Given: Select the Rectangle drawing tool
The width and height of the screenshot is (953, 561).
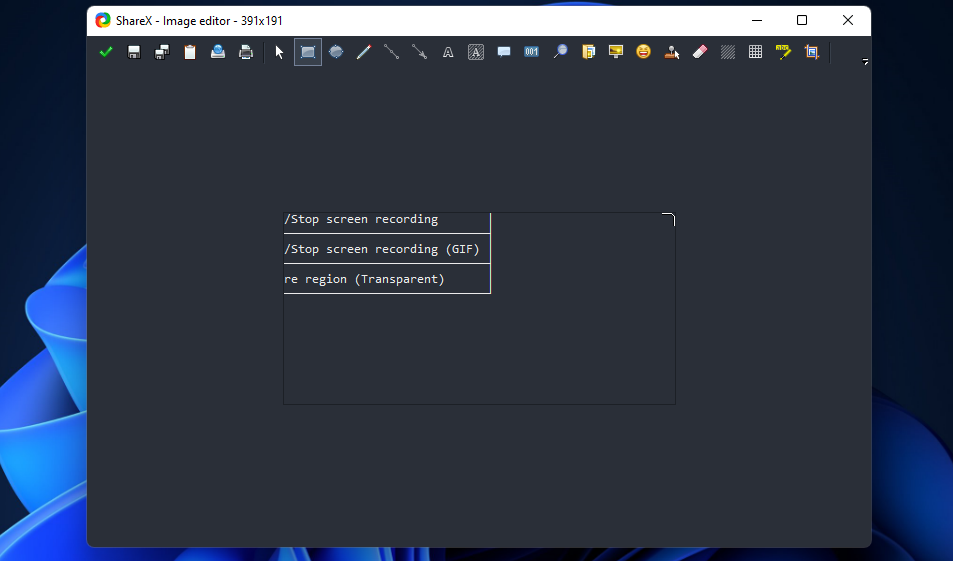Looking at the screenshot, I should [x=308, y=52].
